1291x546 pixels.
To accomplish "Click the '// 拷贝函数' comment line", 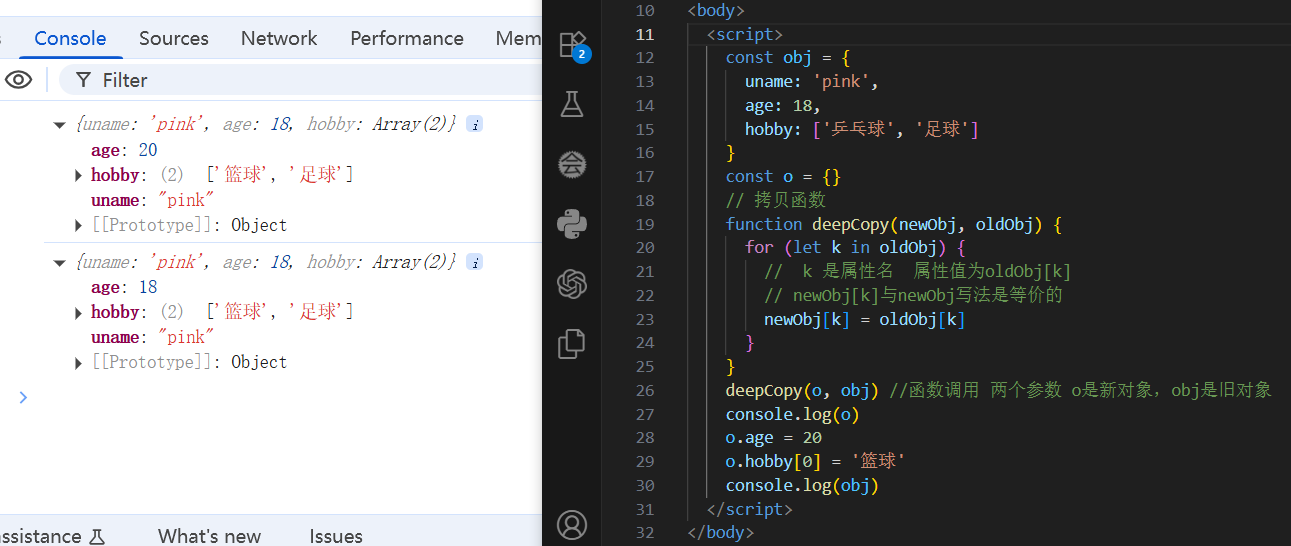I will coord(776,200).
